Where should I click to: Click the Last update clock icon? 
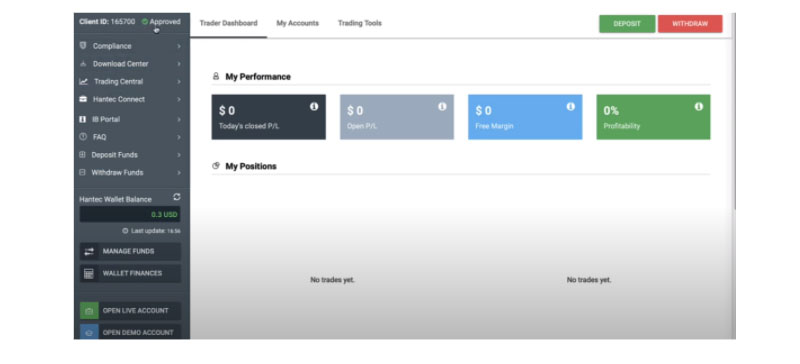click(125, 231)
